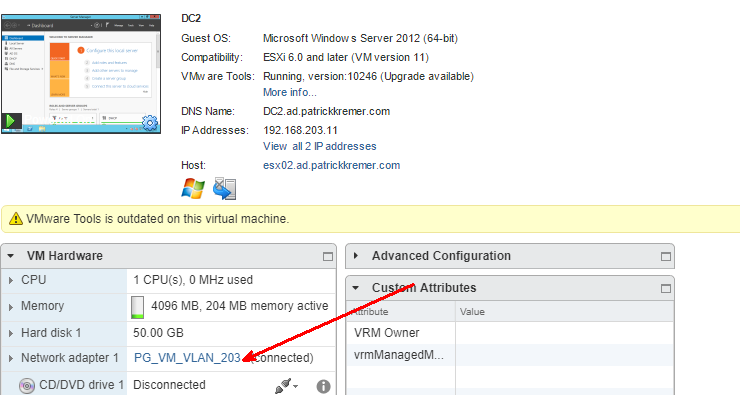Click the VM migration status icon

click(225, 189)
